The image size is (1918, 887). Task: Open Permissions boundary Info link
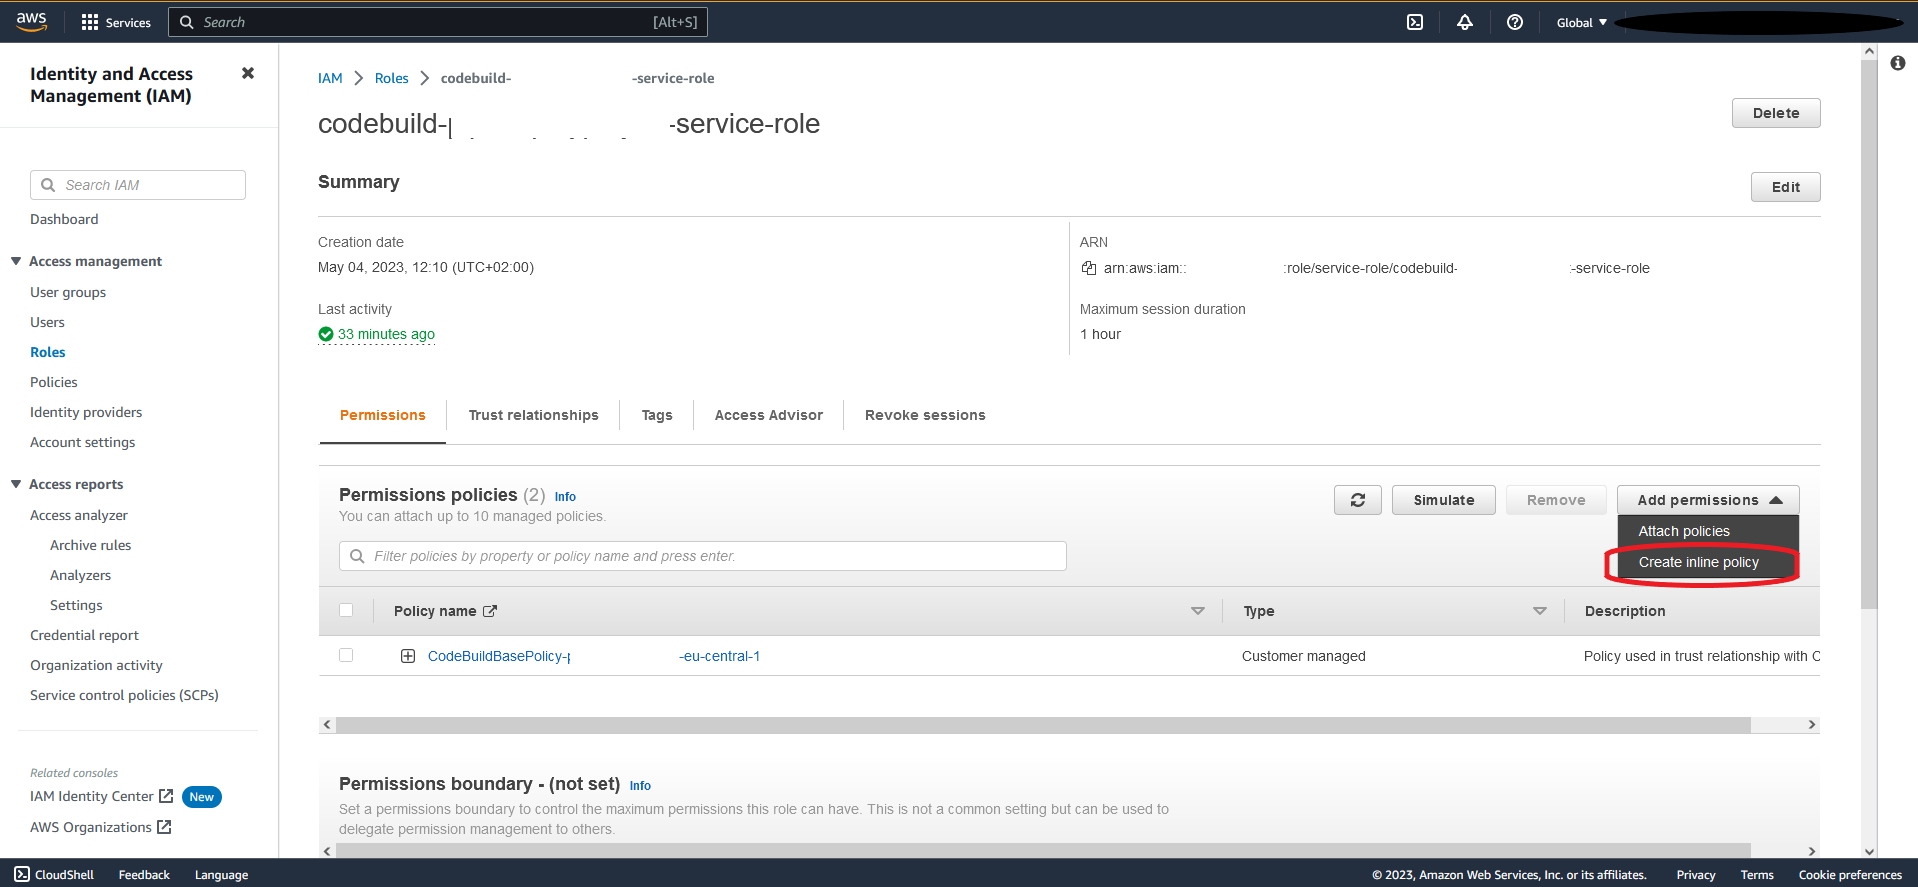coord(640,786)
